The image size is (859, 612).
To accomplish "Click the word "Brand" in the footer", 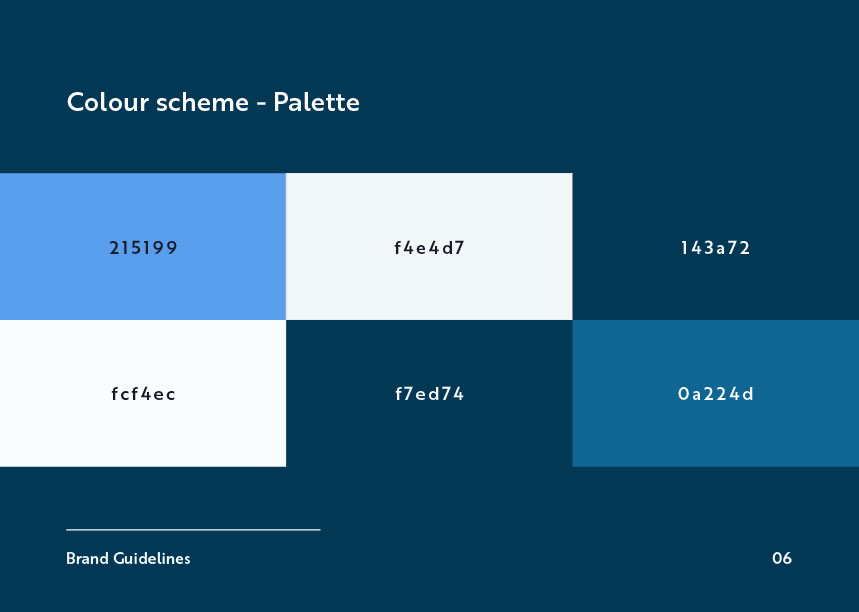I will click(x=88, y=558).
